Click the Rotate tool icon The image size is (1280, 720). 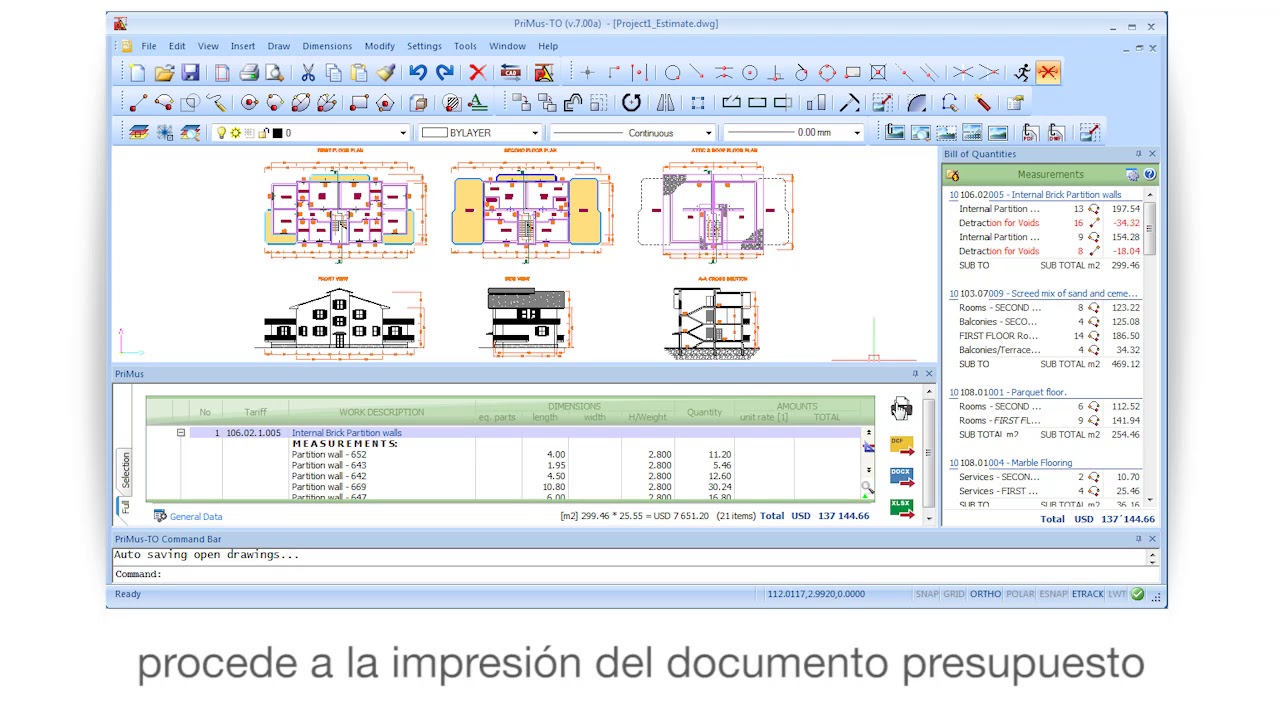pyautogui.click(x=631, y=102)
